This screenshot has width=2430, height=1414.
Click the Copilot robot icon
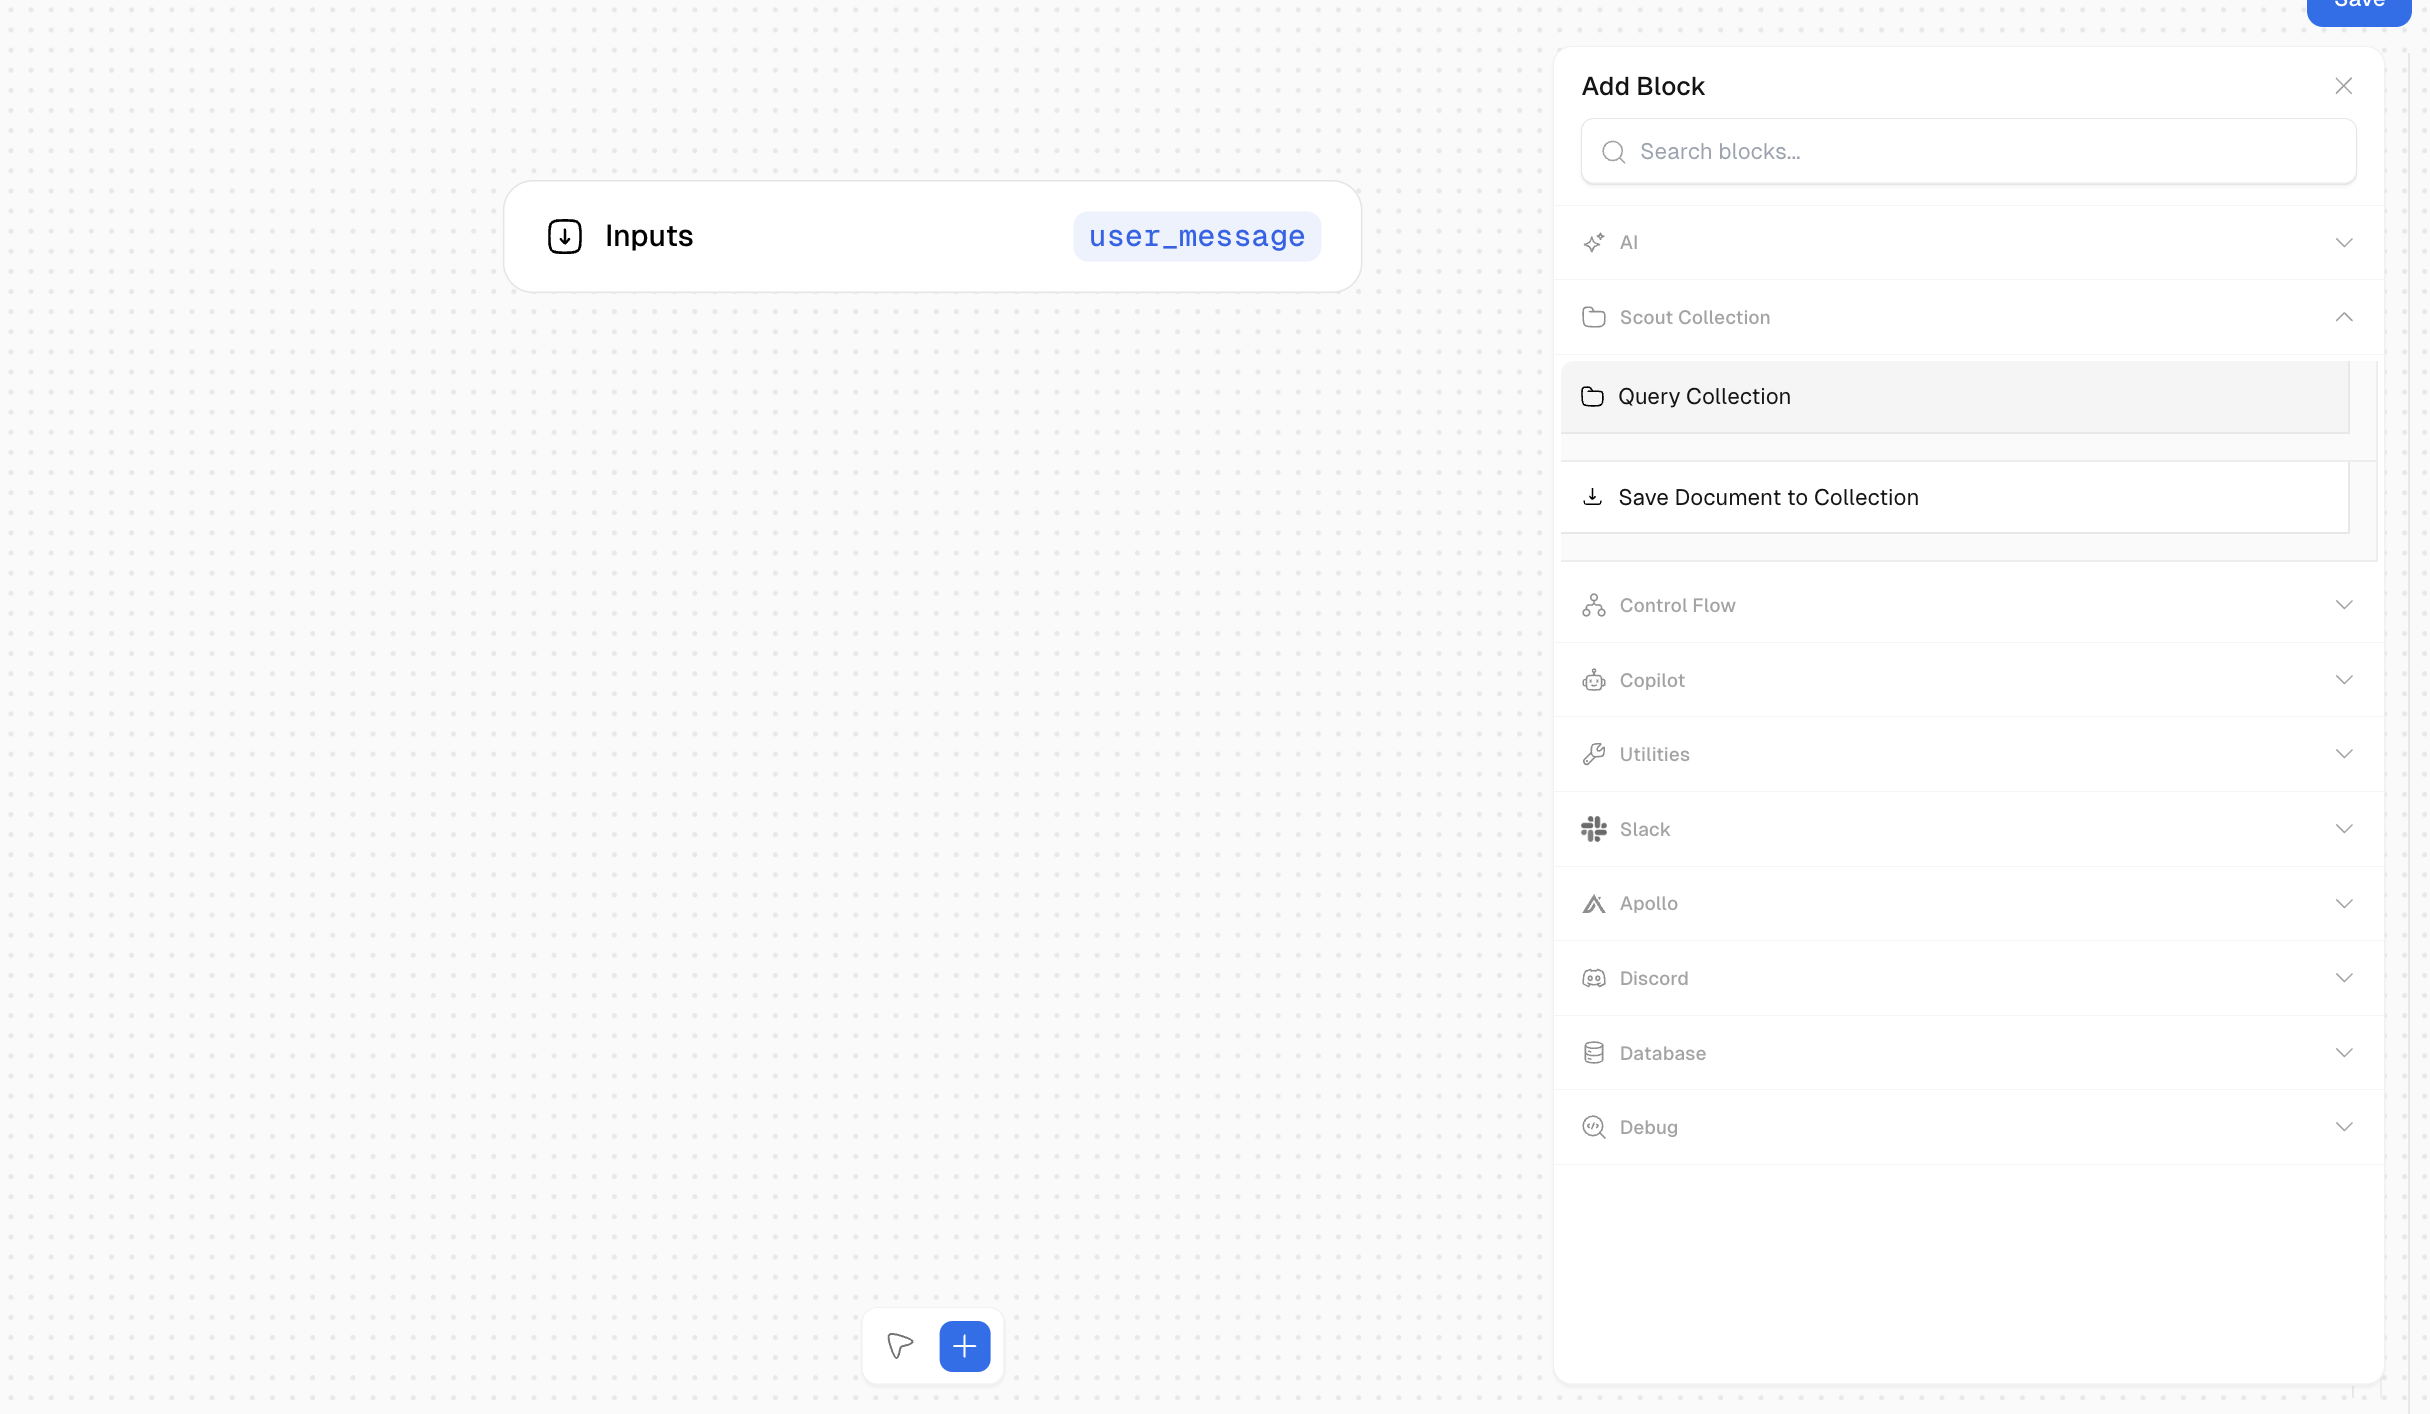pyautogui.click(x=1593, y=680)
